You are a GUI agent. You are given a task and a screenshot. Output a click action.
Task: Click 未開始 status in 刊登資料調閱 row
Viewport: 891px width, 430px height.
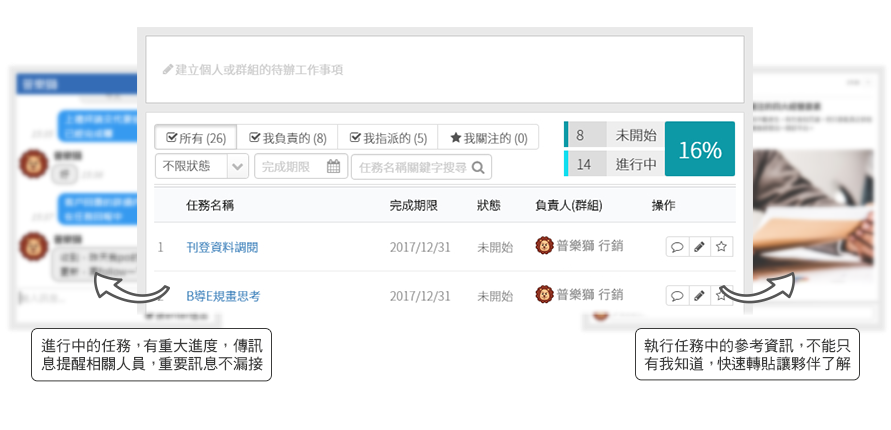[x=495, y=248]
